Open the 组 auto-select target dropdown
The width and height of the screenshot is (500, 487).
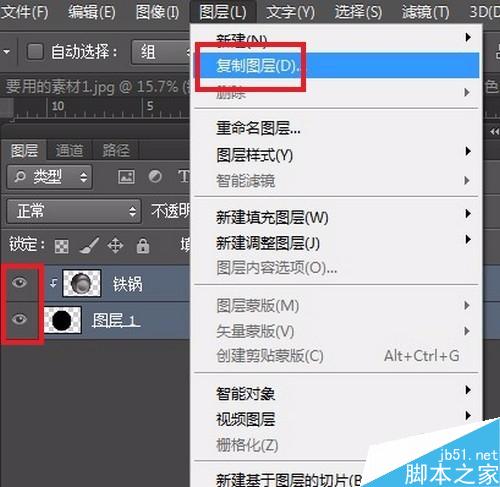coord(161,52)
